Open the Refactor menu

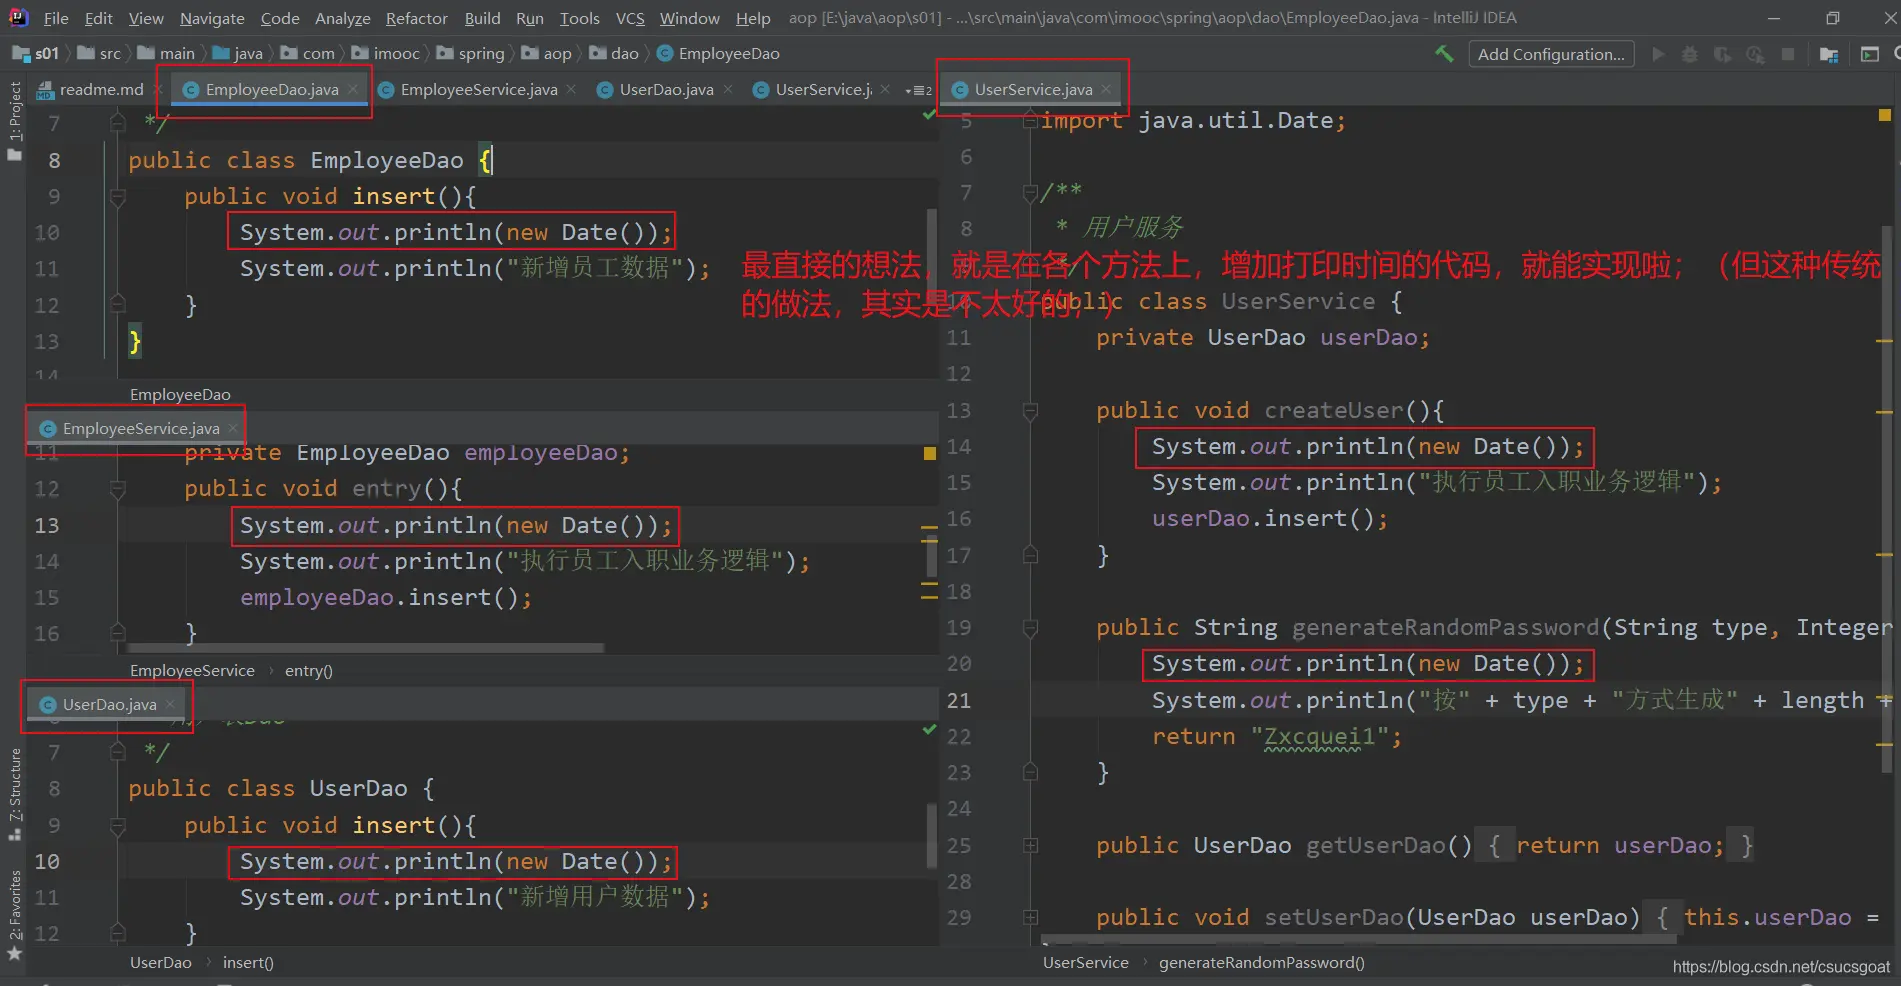coord(416,18)
